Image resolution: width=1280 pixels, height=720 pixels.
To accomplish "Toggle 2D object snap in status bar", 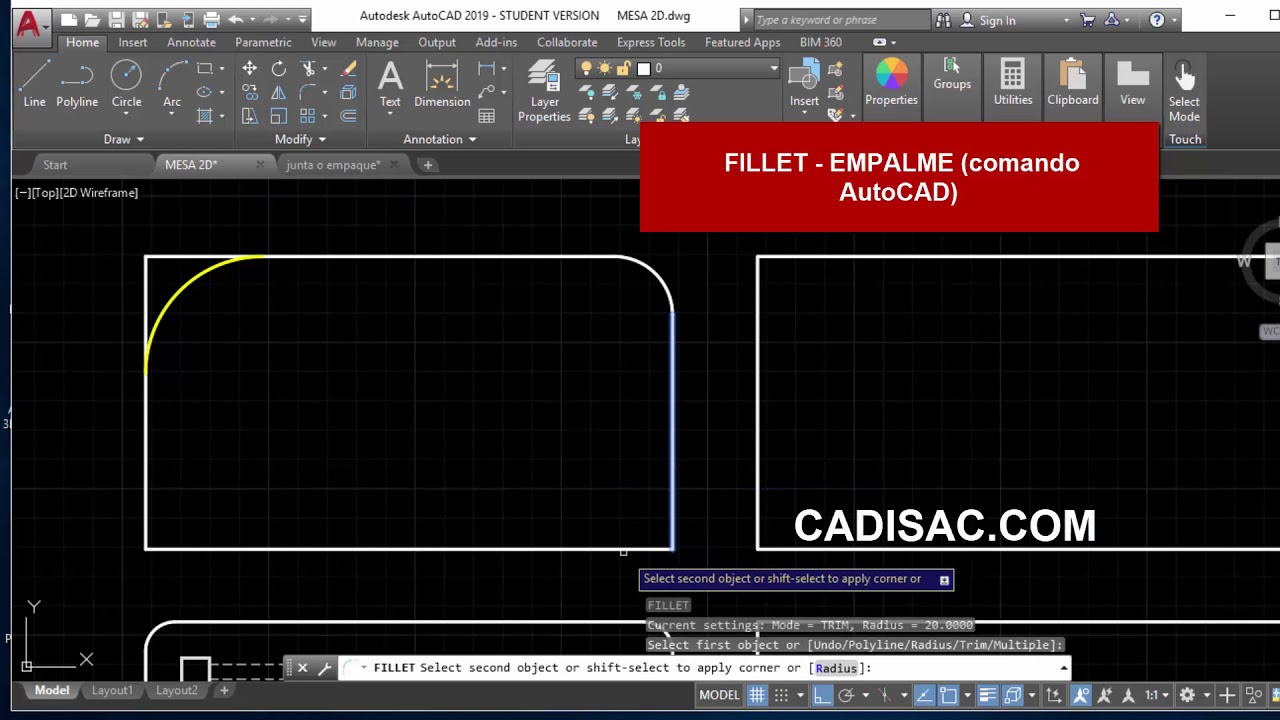I will click(x=949, y=695).
